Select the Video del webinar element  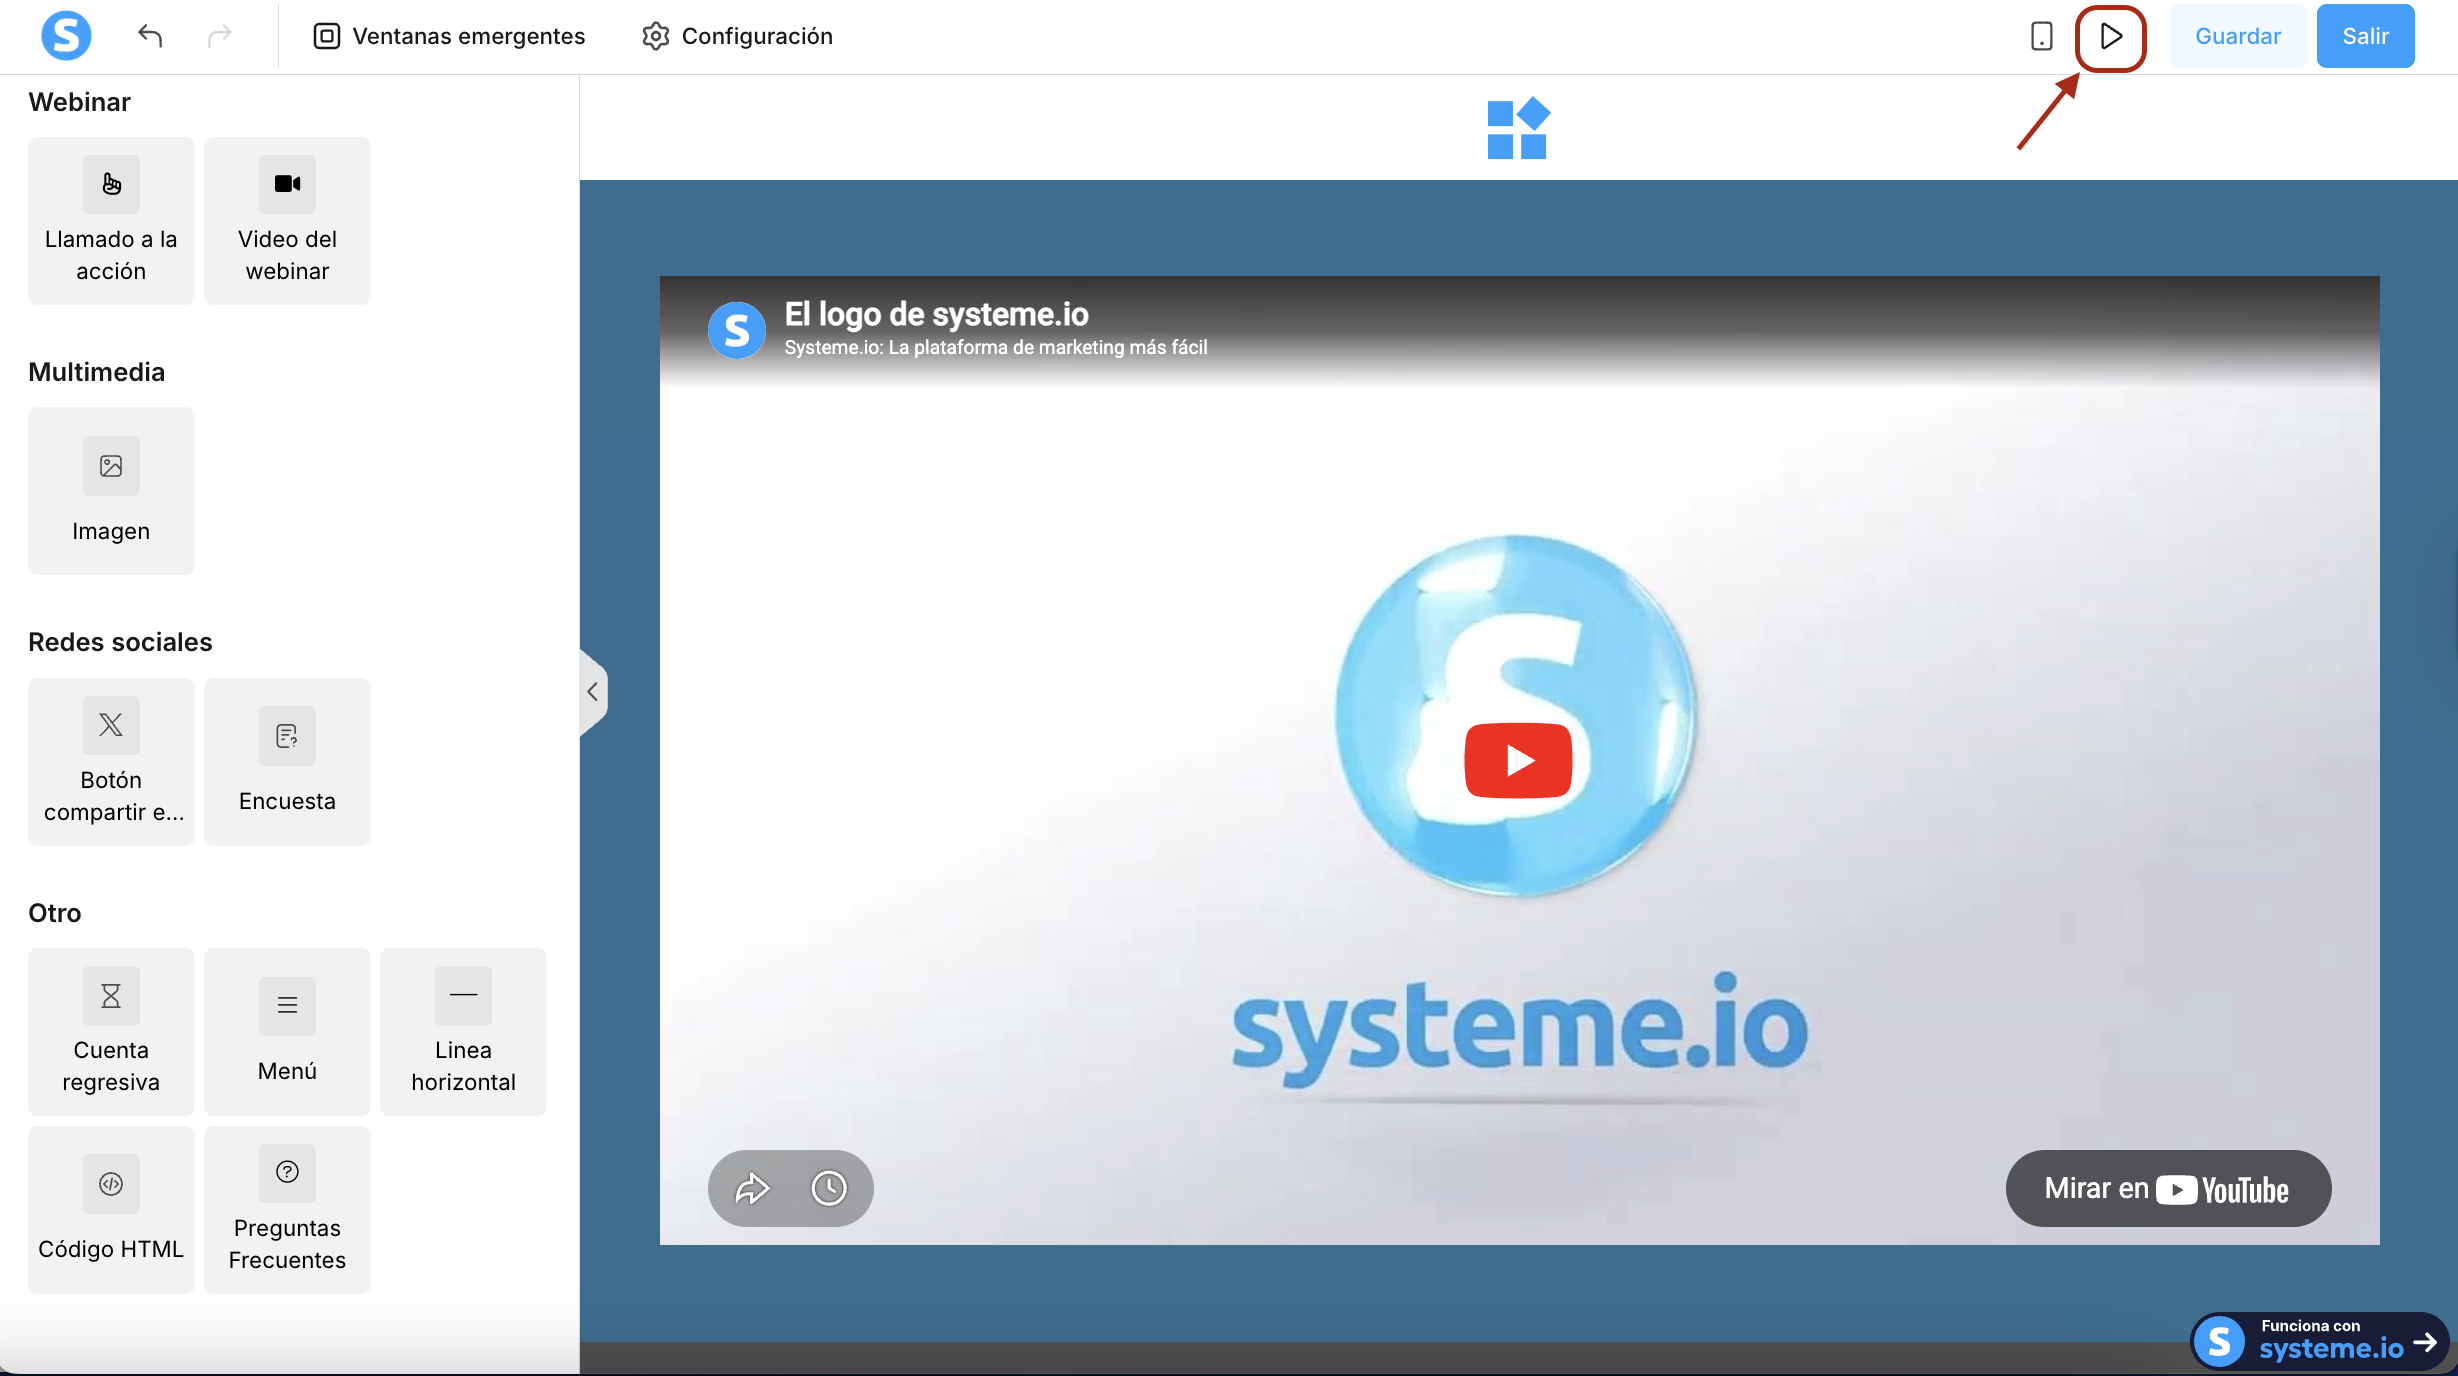[287, 220]
